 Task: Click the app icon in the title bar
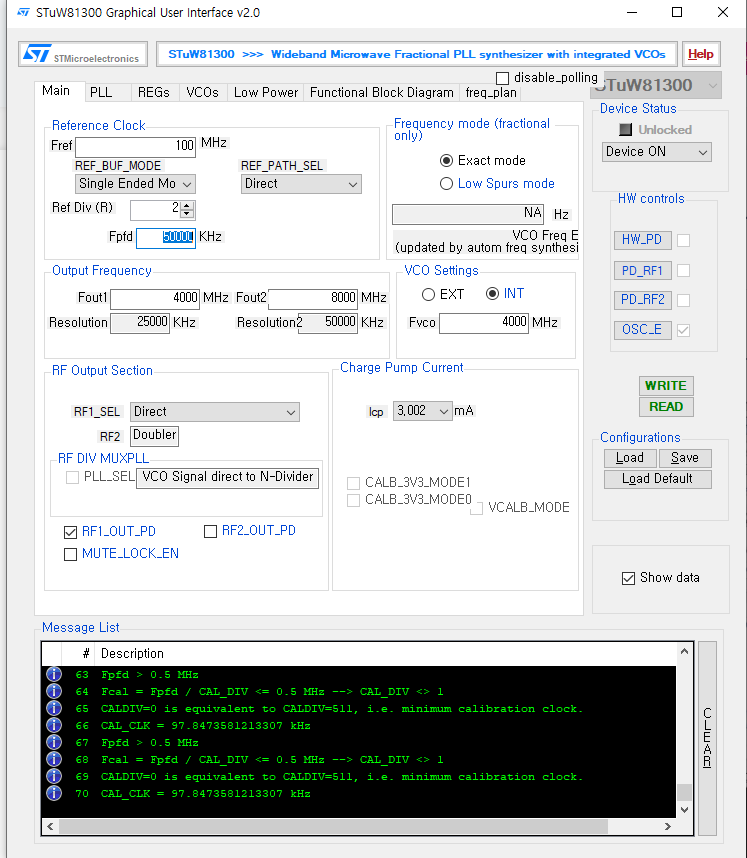point(23,12)
